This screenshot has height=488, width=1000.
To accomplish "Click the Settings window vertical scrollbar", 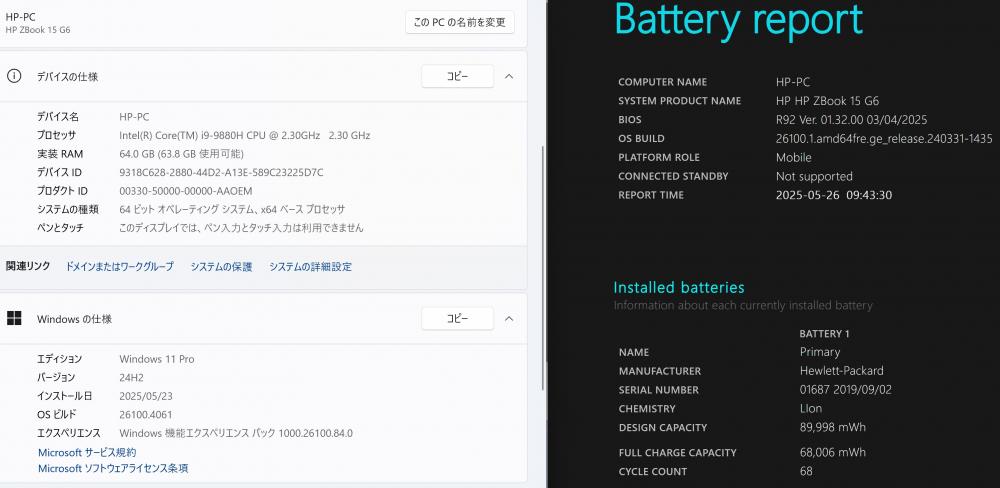I will tap(543, 268).
